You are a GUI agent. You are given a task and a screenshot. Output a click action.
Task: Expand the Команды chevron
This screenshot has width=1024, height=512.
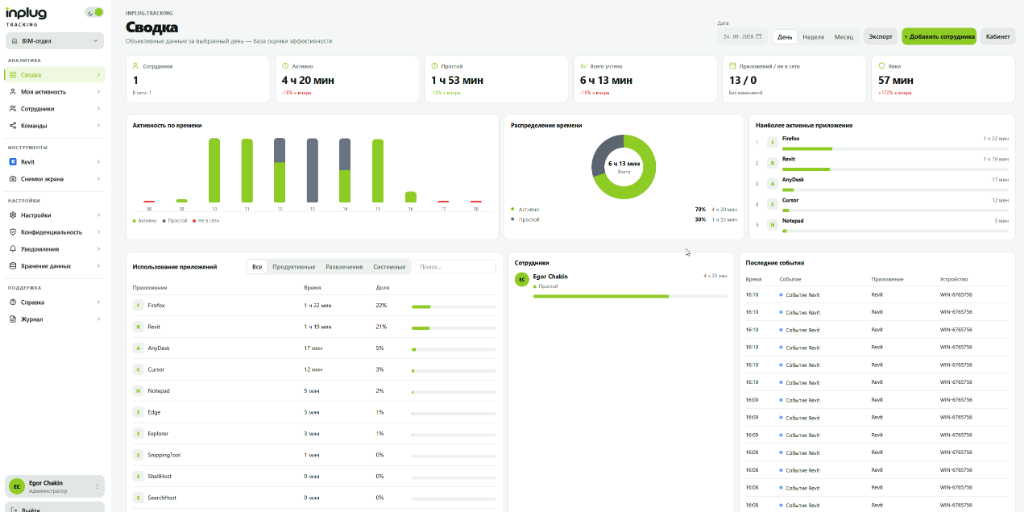pos(99,125)
